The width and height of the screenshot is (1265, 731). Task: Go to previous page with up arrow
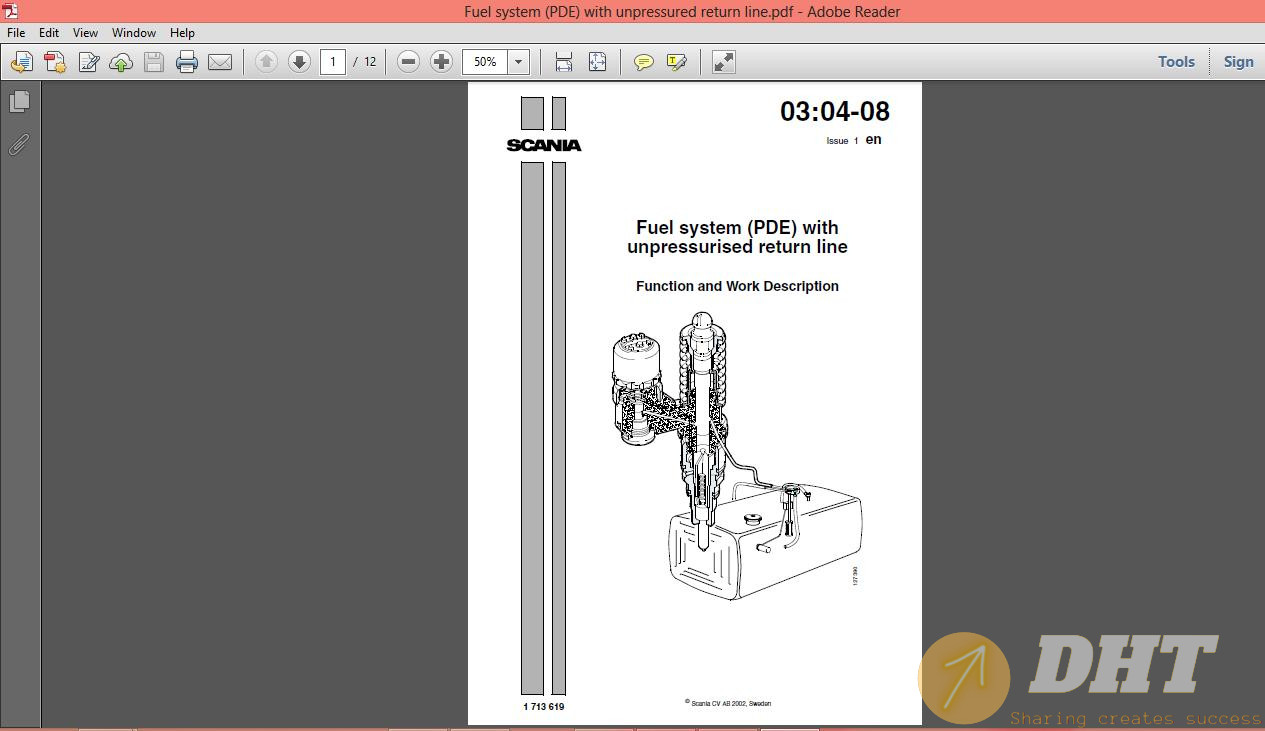point(266,62)
